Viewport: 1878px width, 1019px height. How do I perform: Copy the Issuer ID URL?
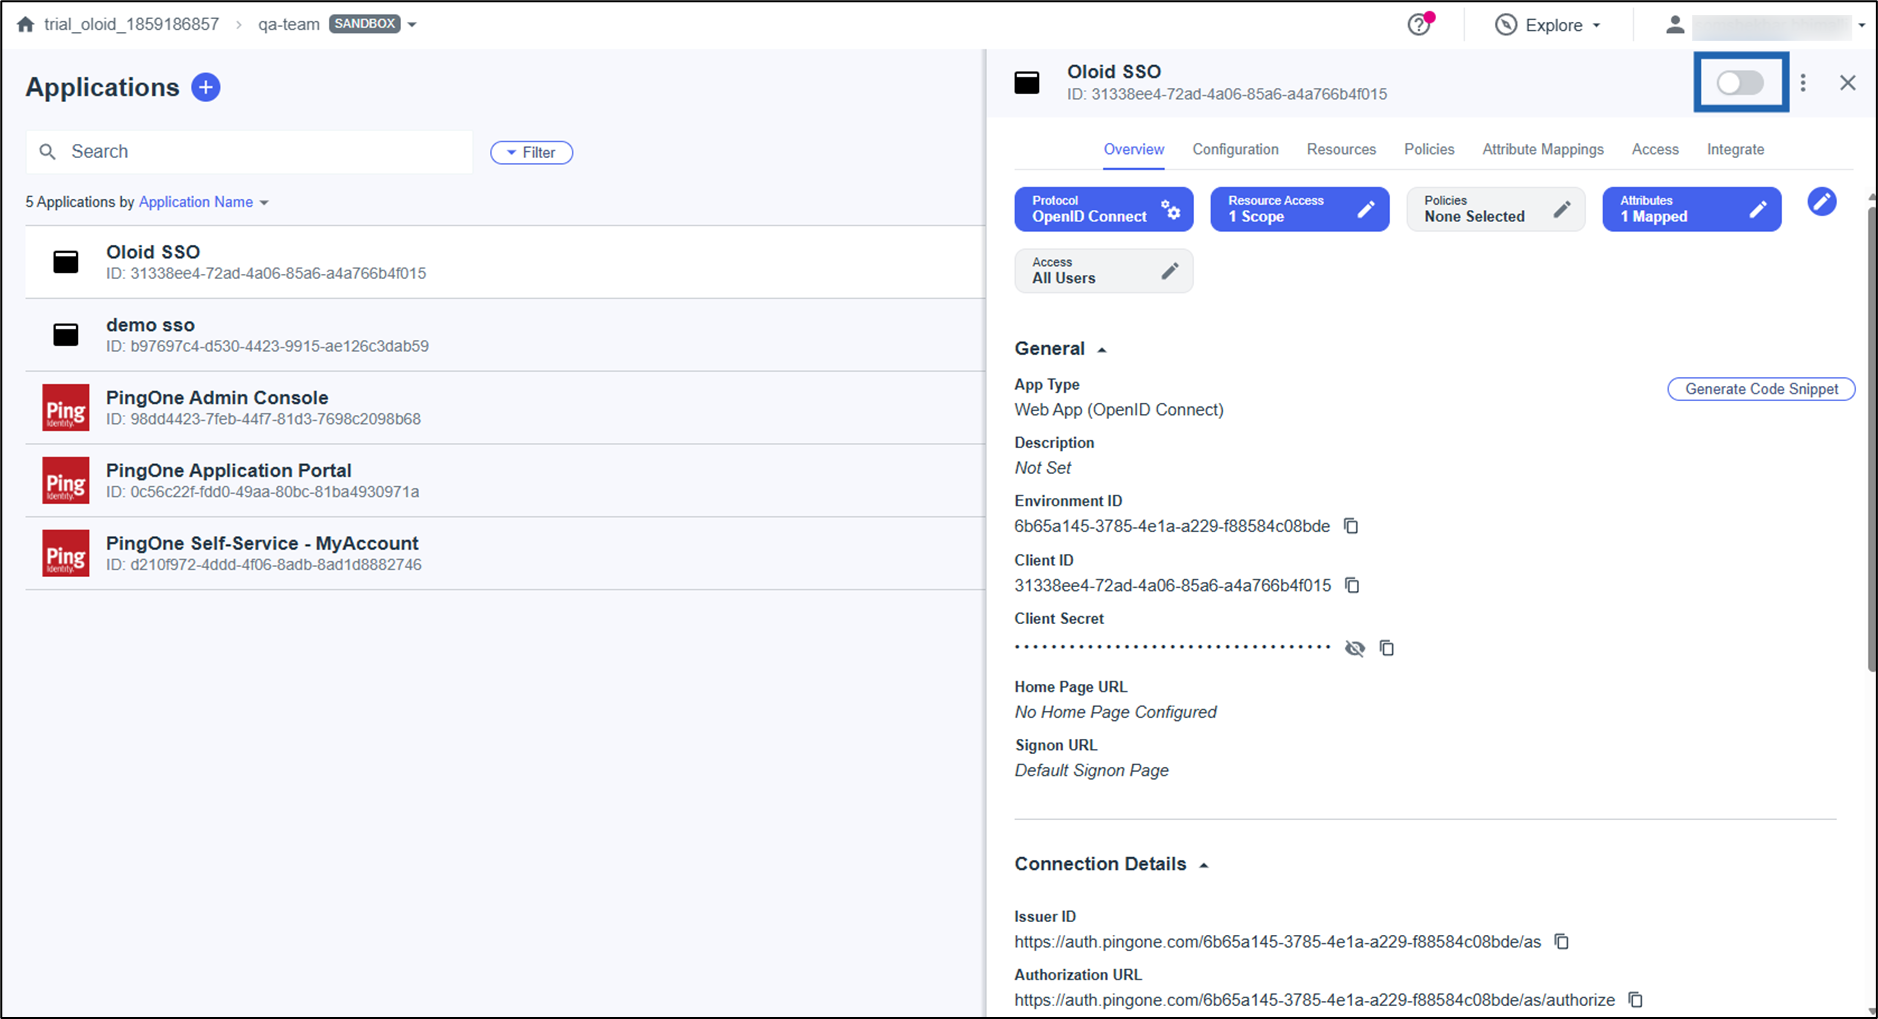[x=1562, y=942]
